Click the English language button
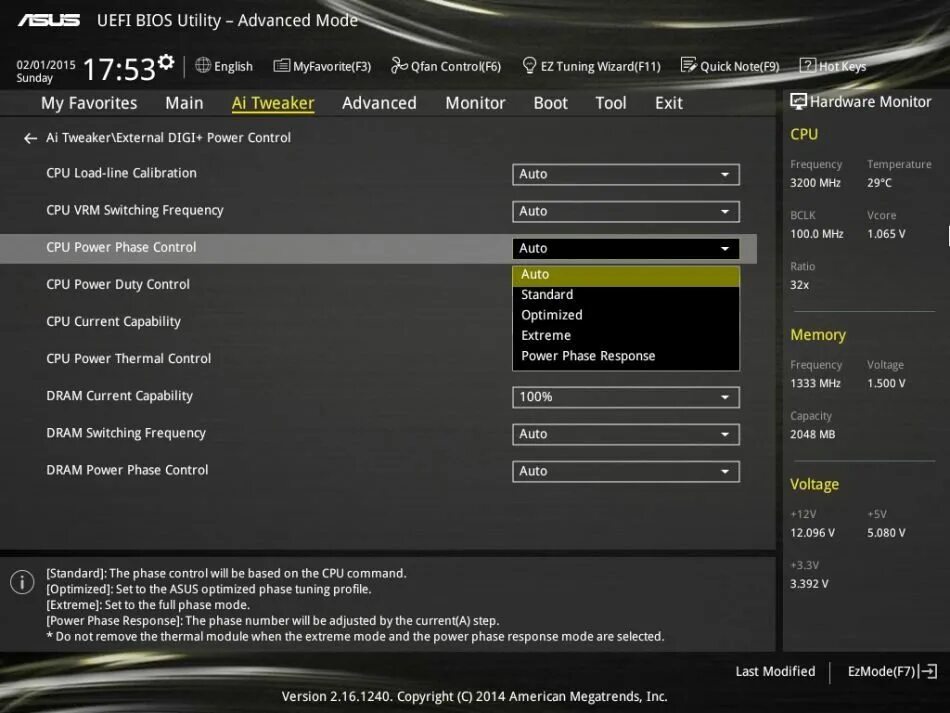The height and width of the screenshot is (713, 950). click(224, 66)
